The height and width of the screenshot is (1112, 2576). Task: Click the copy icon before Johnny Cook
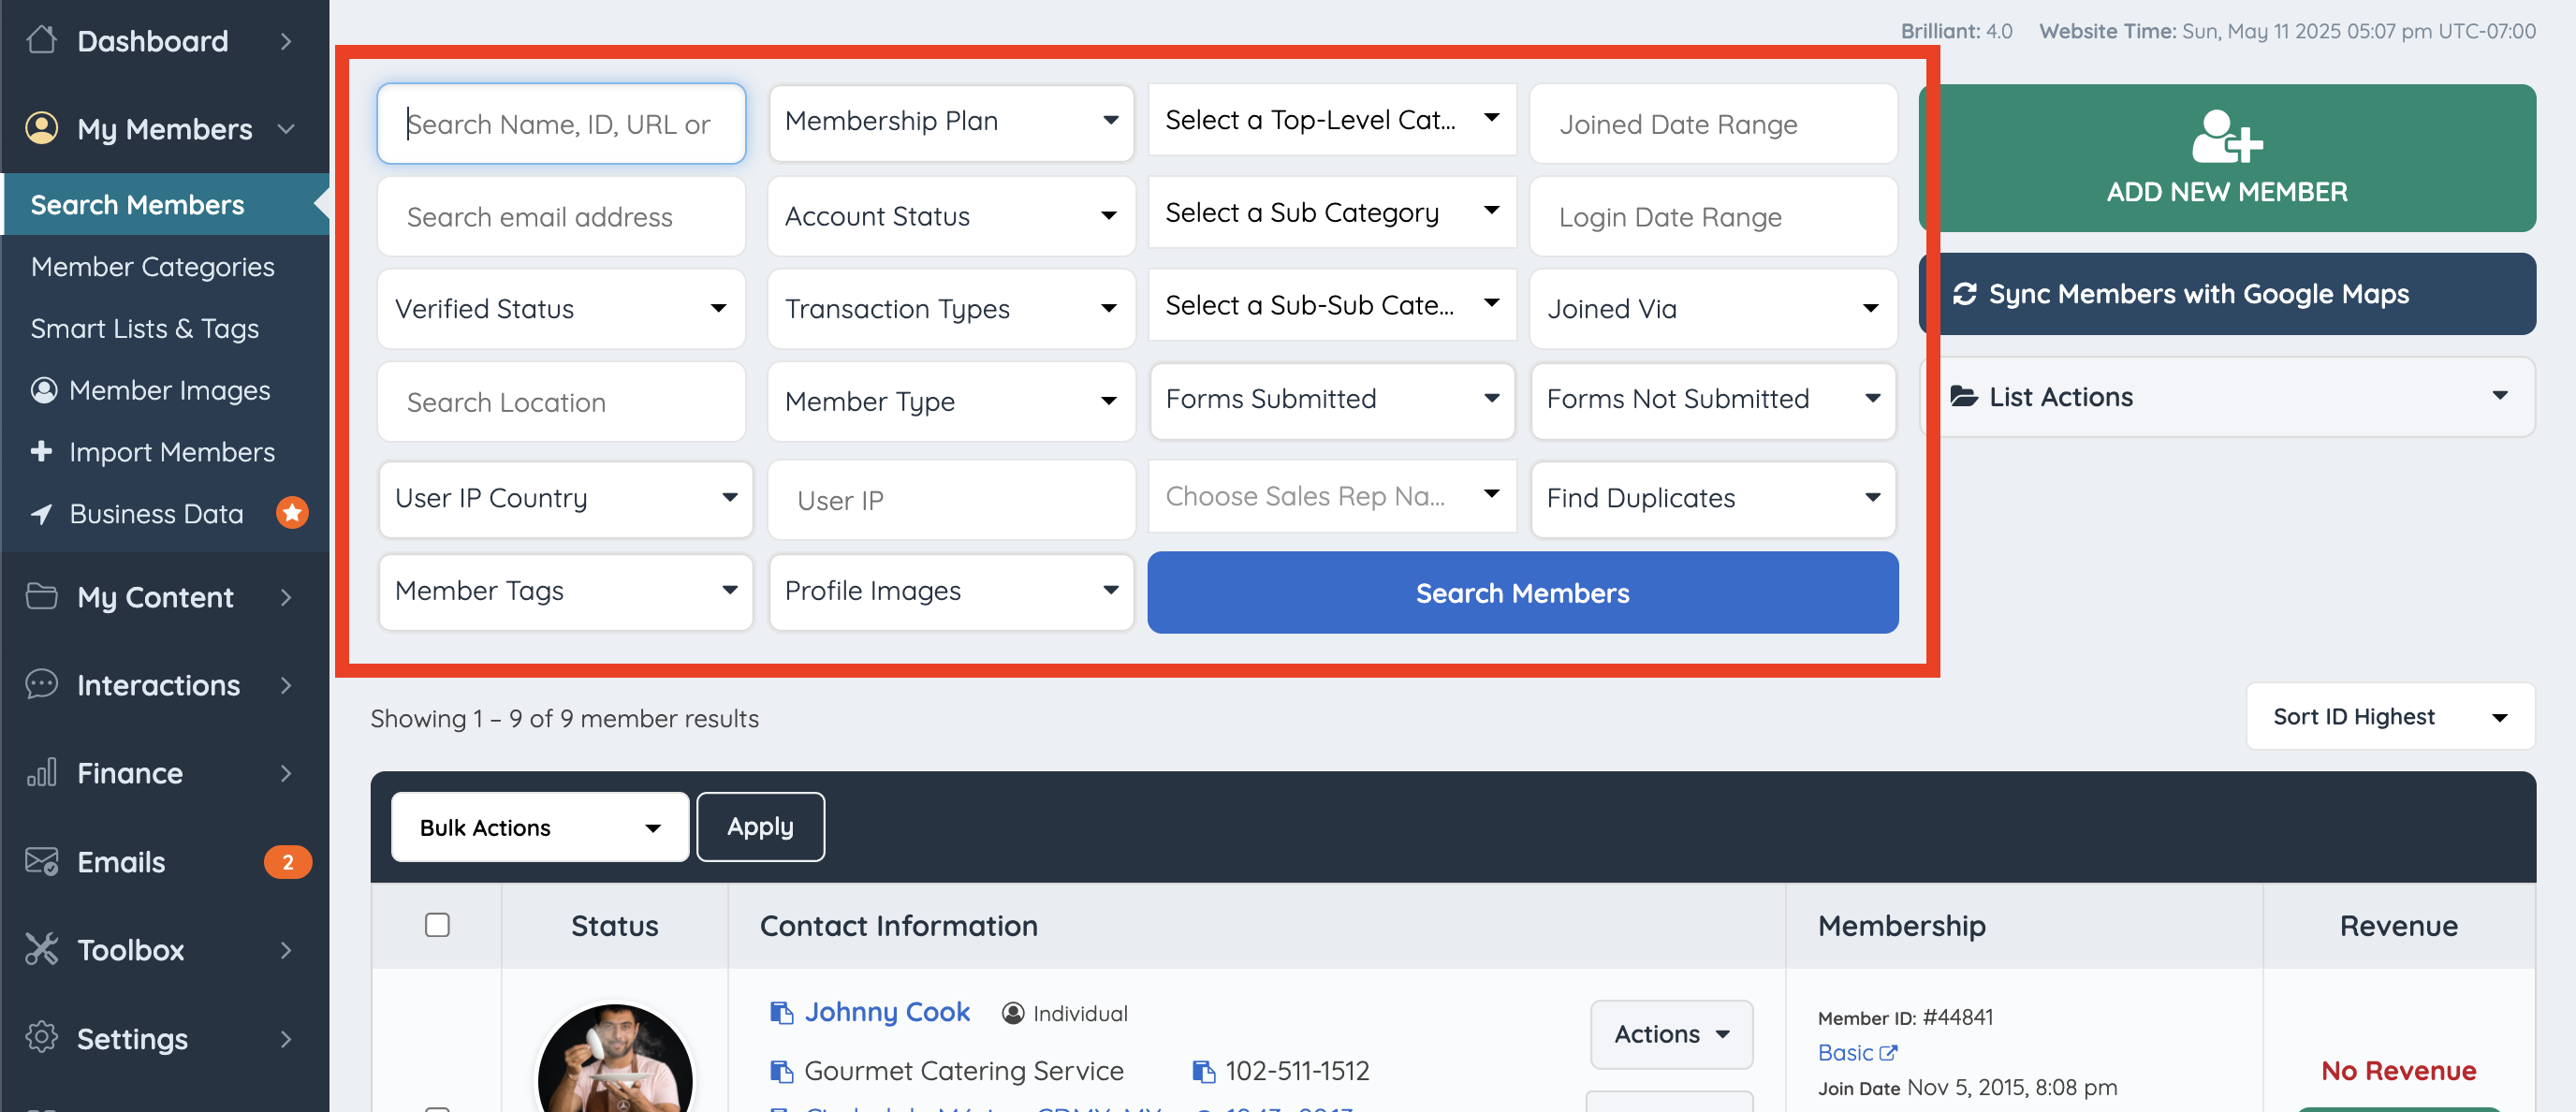780,1012
